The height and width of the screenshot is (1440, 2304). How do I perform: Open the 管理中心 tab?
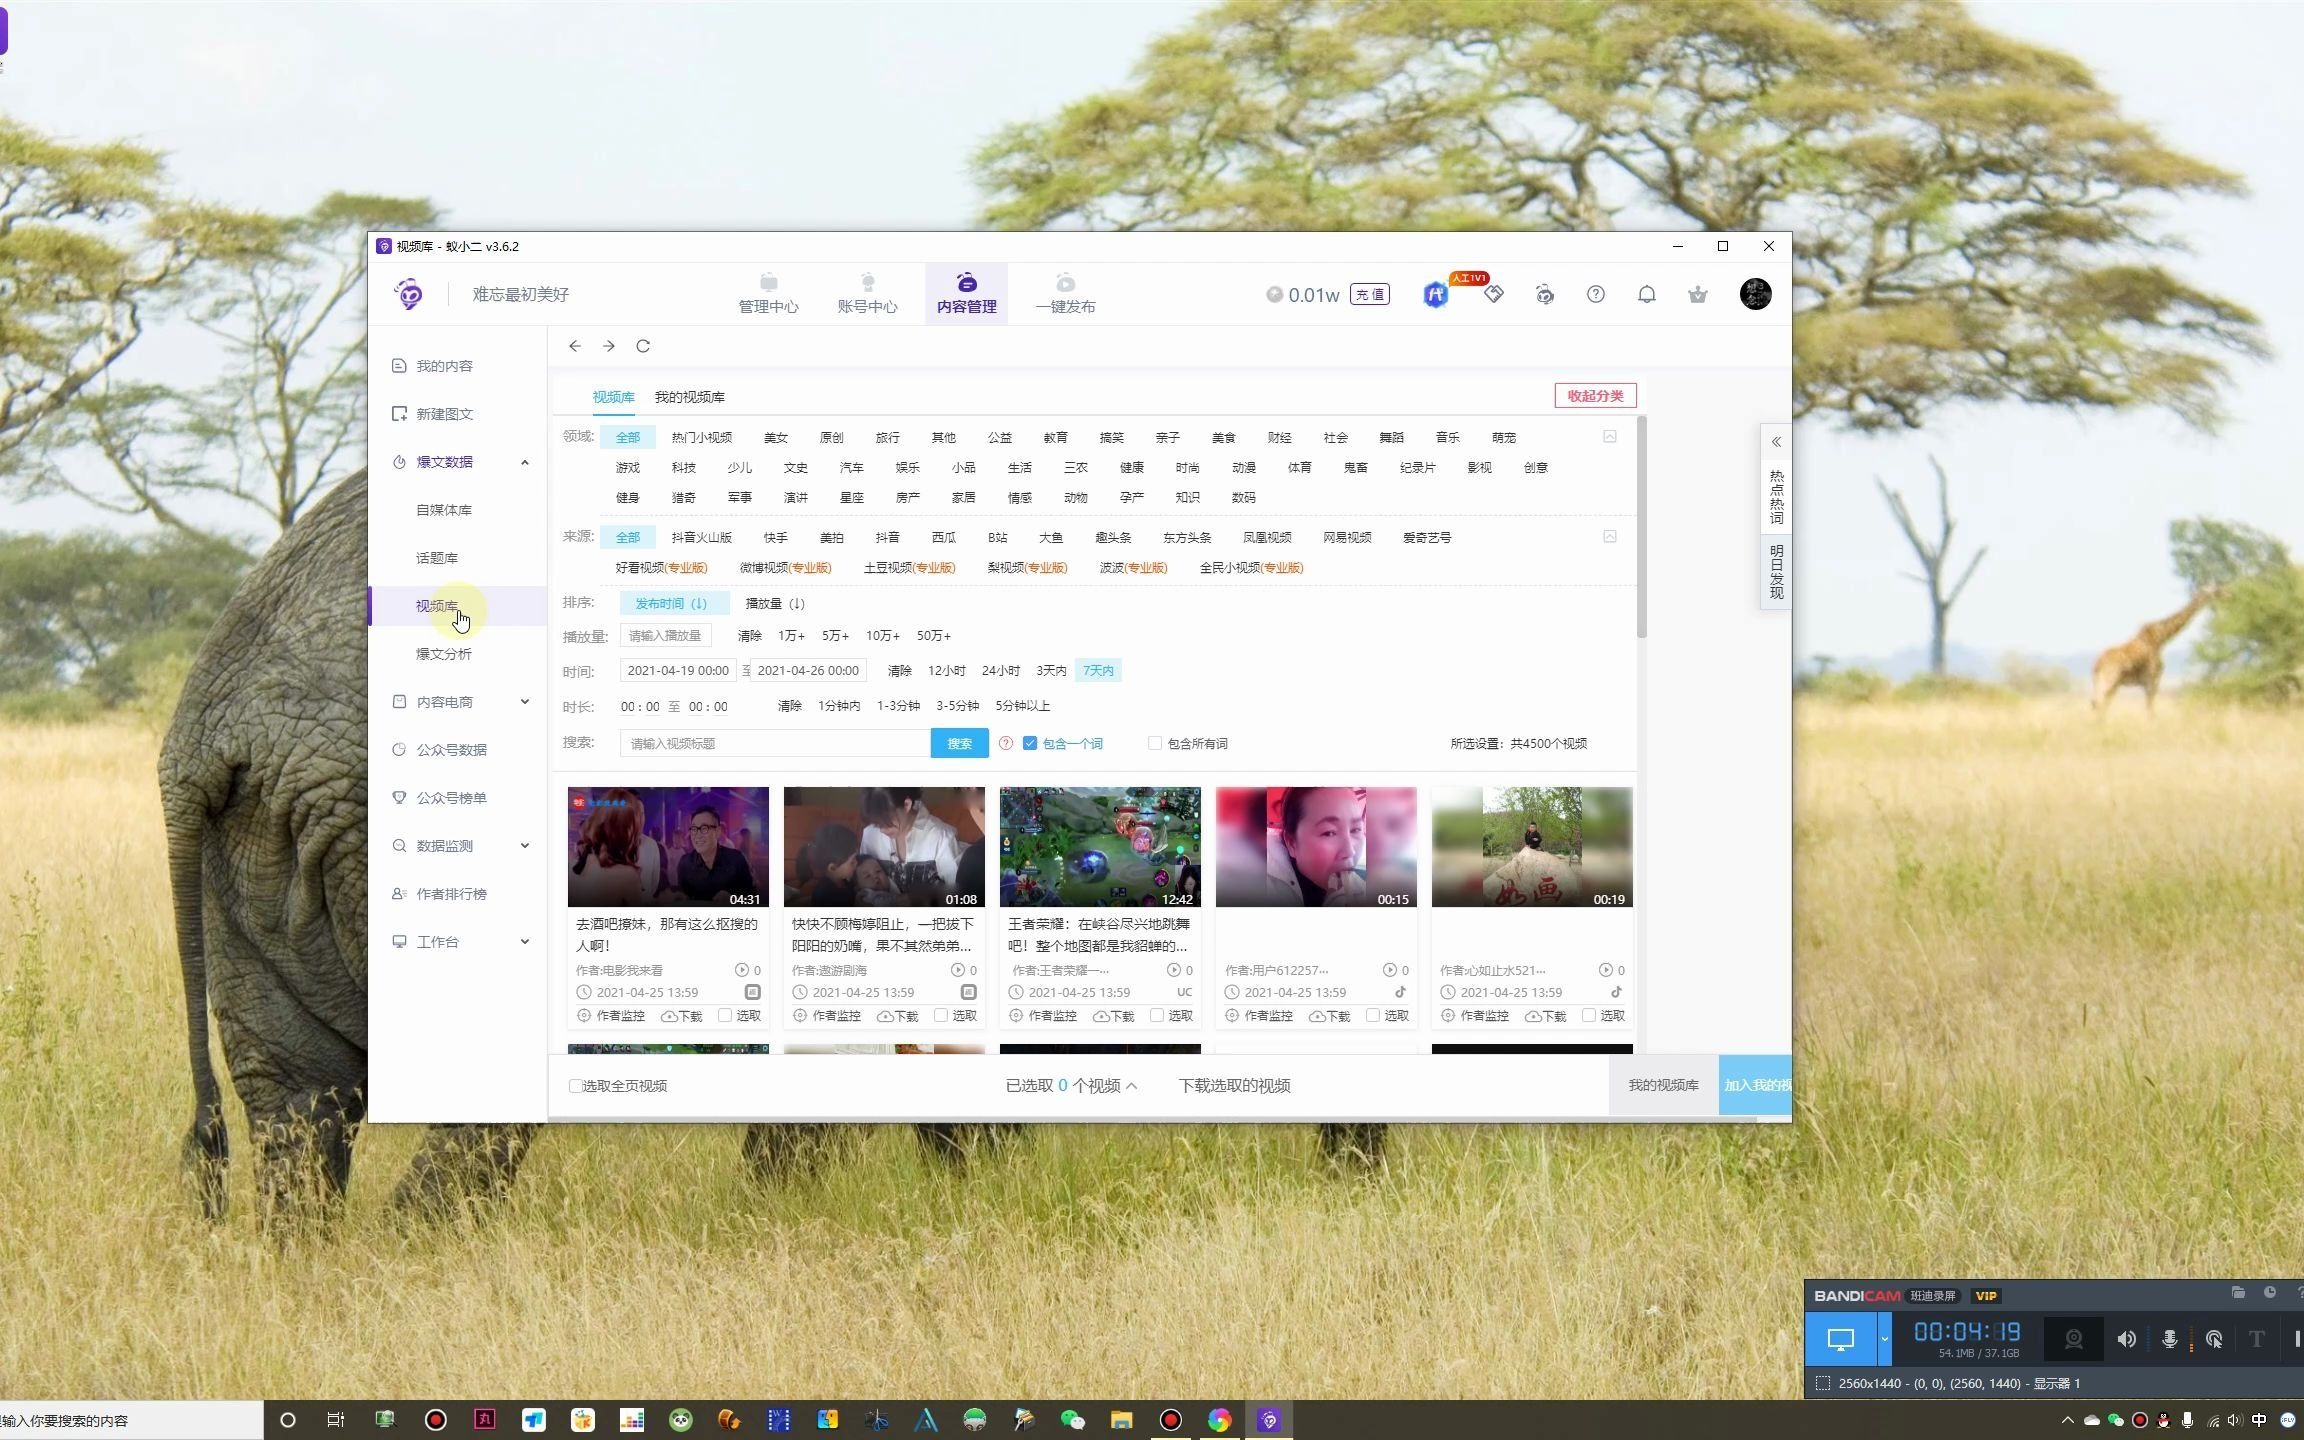(x=768, y=294)
